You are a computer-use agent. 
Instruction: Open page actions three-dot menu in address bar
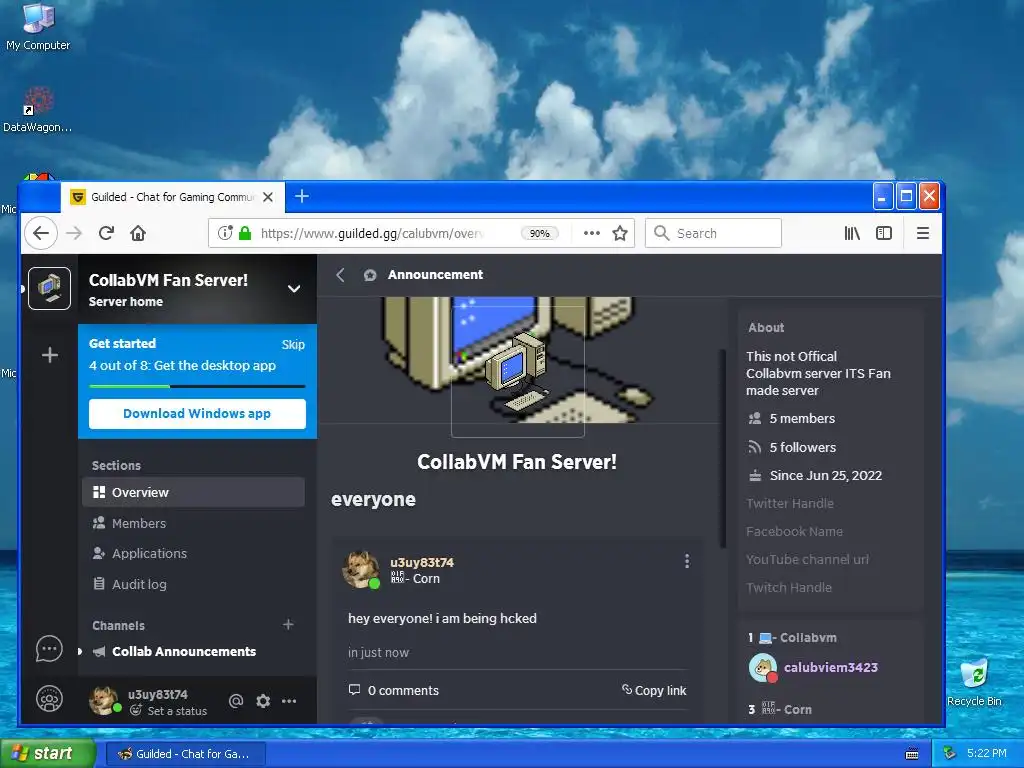pyautogui.click(x=592, y=233)
